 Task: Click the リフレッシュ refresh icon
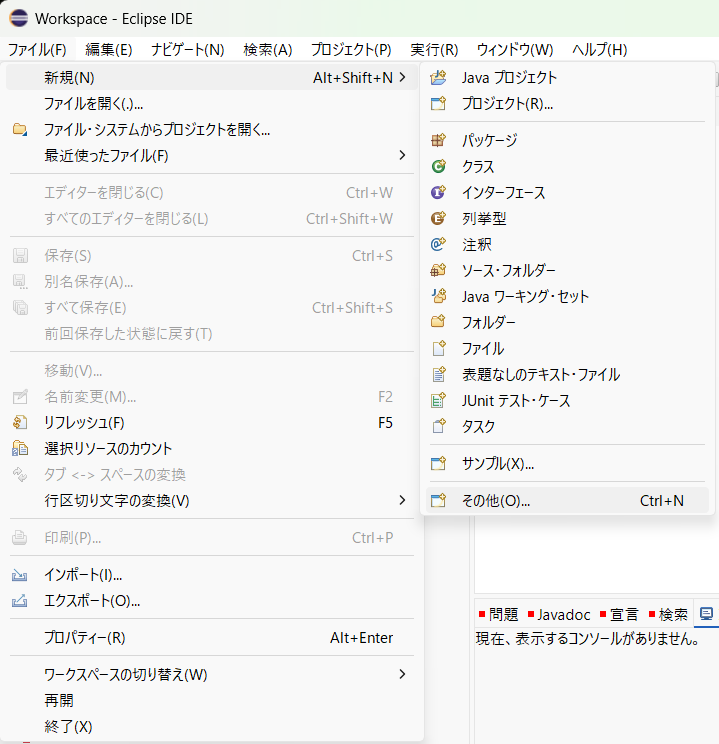pos(20,423)
